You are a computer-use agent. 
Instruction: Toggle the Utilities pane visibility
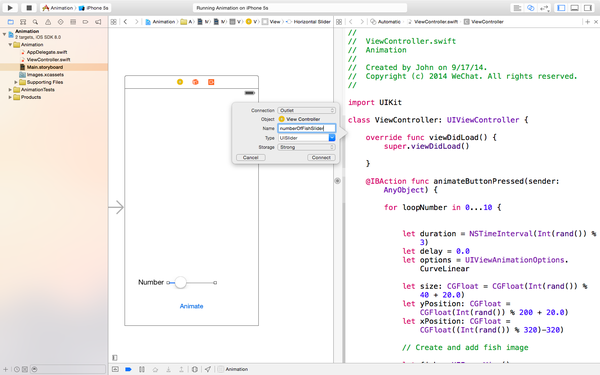(588, 8)
